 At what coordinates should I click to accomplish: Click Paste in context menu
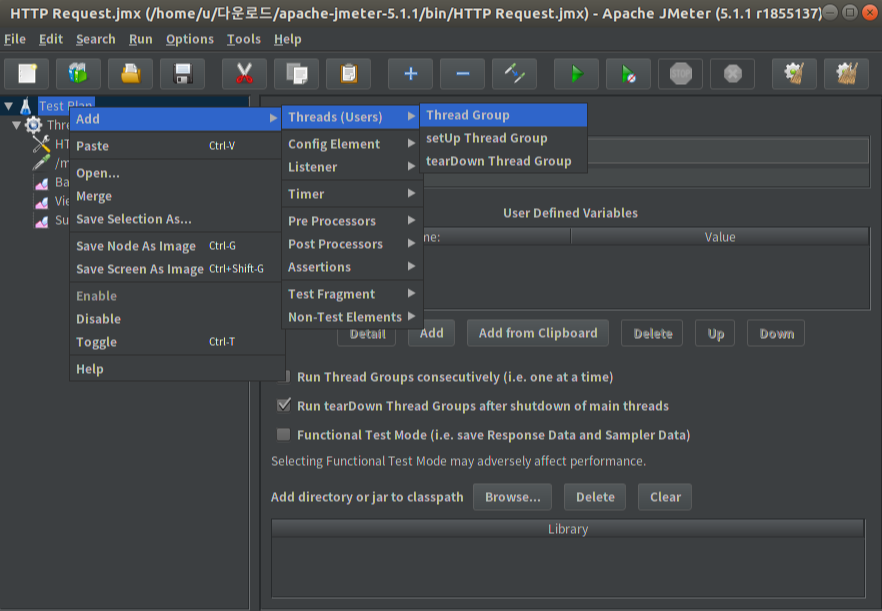(176, 146)
